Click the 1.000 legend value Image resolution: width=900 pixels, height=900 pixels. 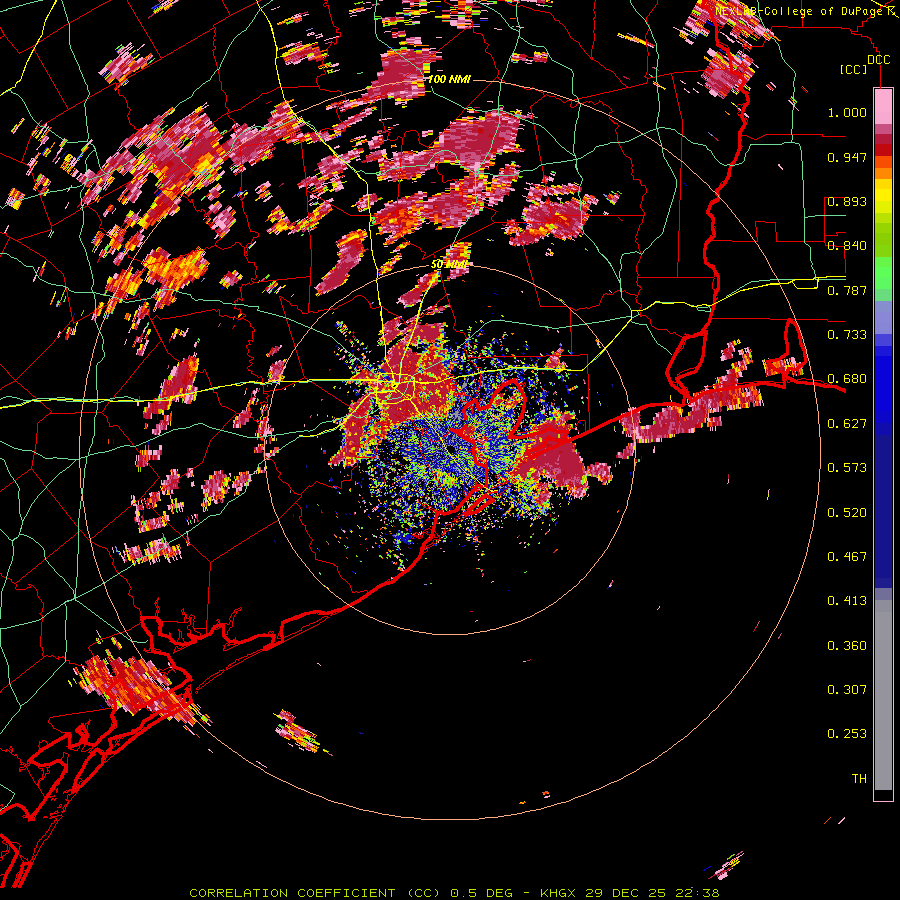[847, 112]
